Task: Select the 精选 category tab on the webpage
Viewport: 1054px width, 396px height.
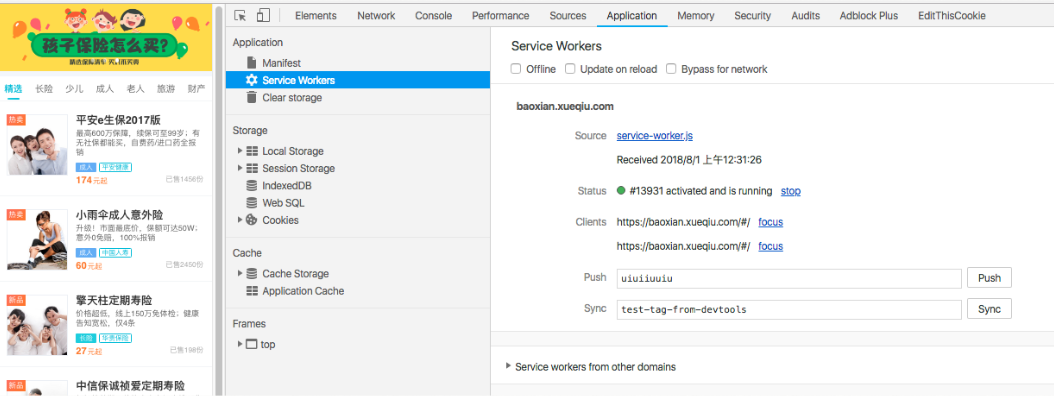Action: [13, 88]
